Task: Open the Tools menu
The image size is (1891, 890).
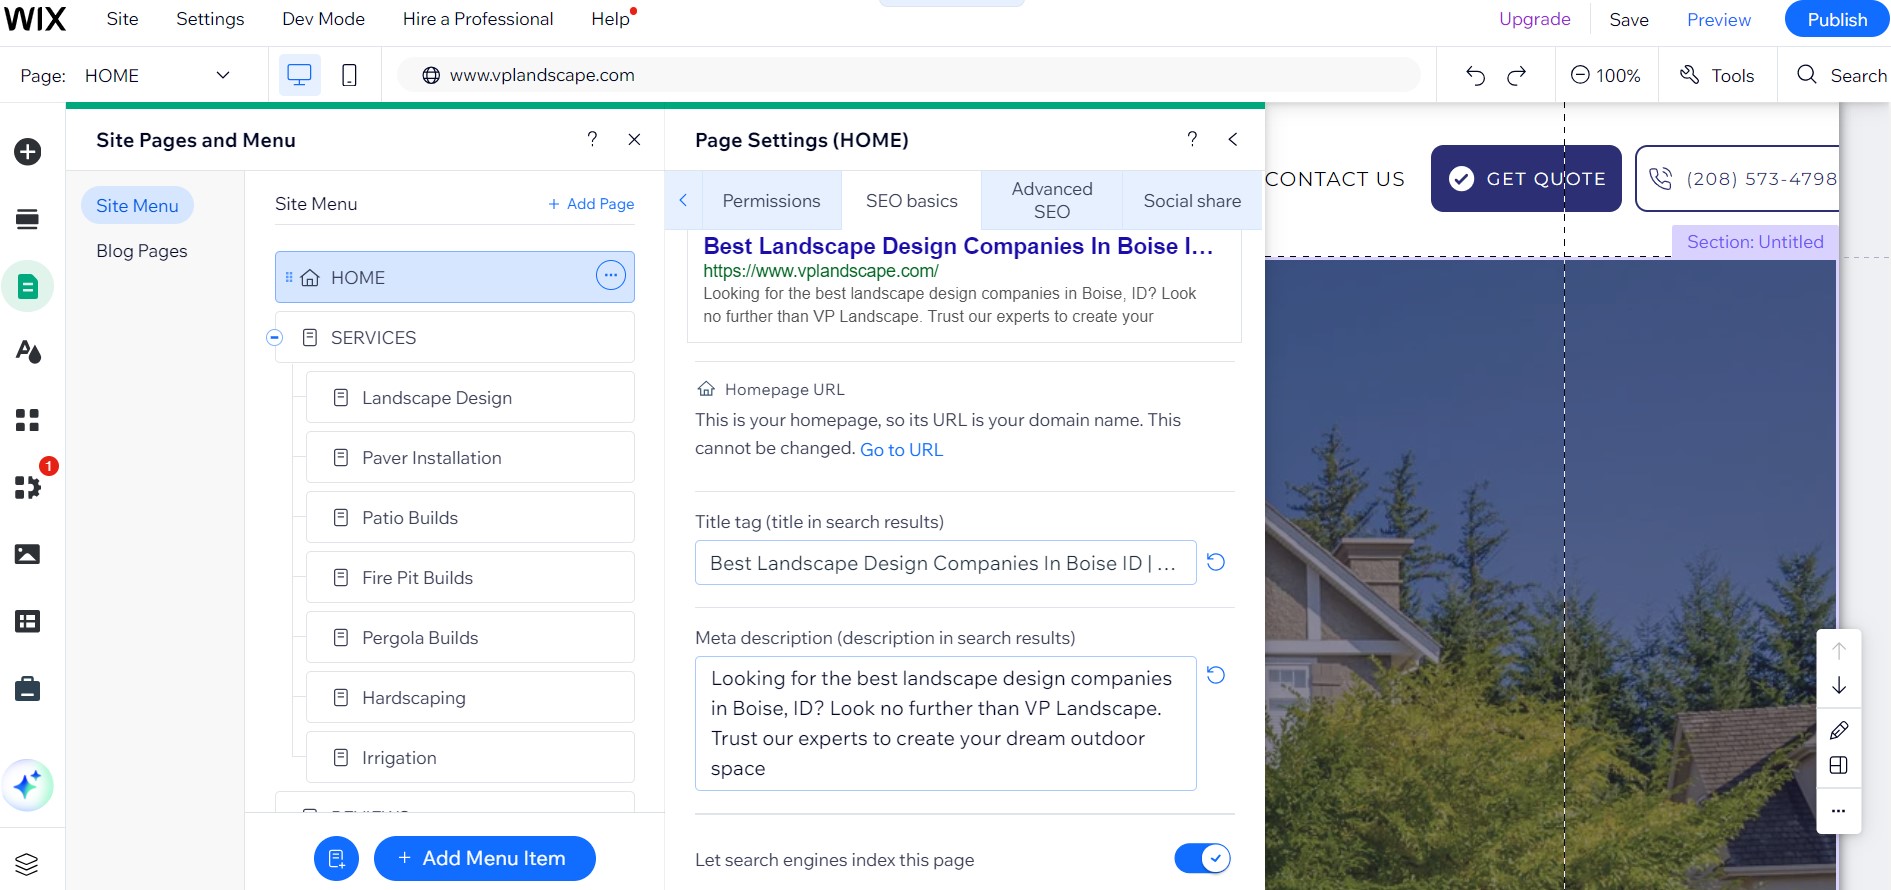Action: coord(1717,76)
